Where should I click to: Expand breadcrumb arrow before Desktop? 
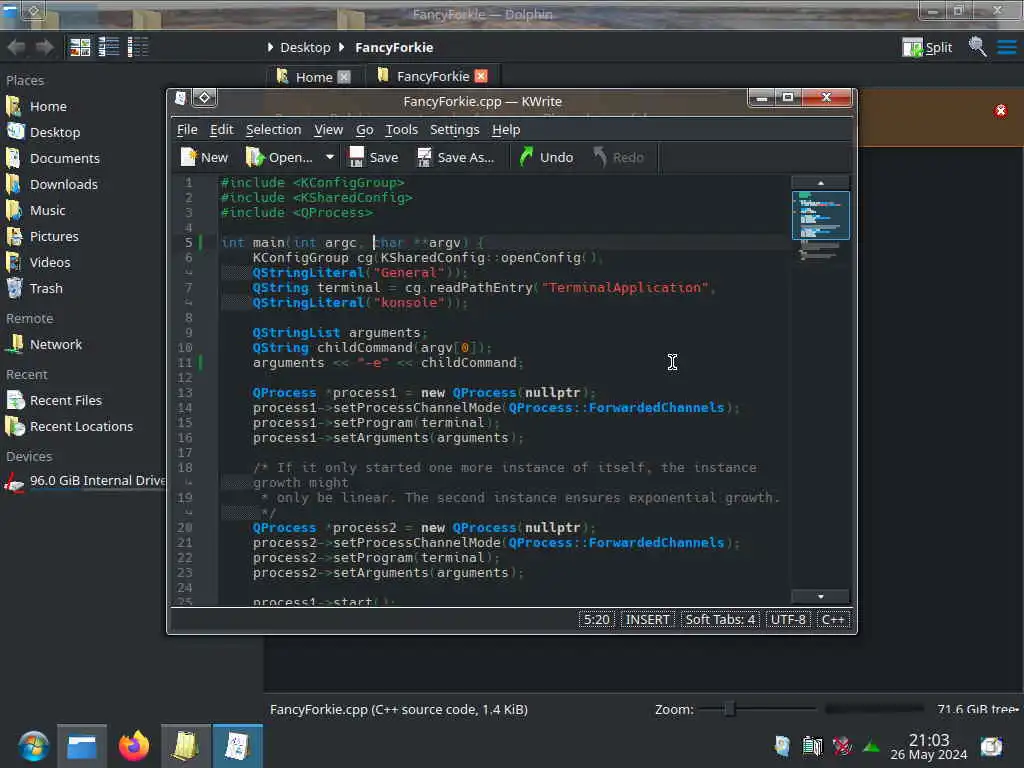click(x=270, y=48)
